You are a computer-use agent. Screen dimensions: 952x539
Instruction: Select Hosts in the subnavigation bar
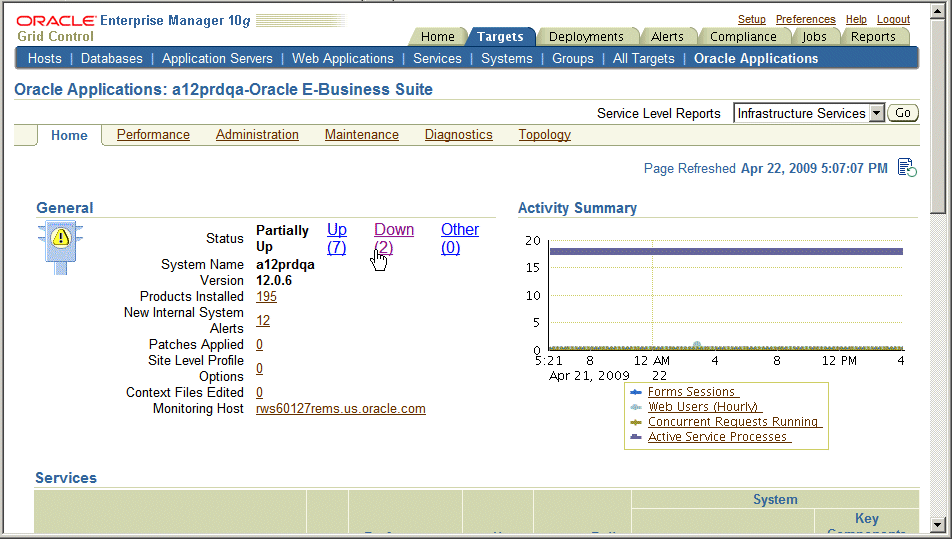(x=44, y=58)
